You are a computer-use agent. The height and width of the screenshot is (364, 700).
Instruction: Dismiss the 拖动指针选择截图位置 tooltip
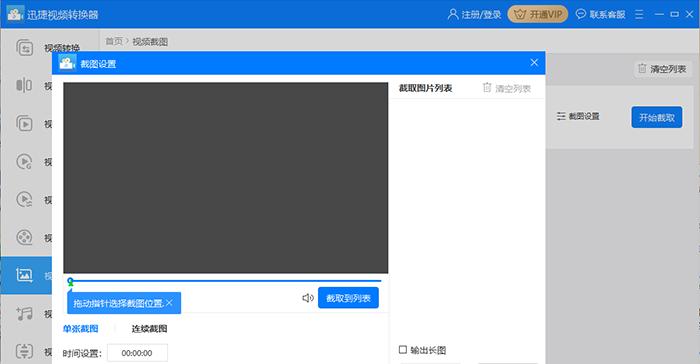coord(169,303)
